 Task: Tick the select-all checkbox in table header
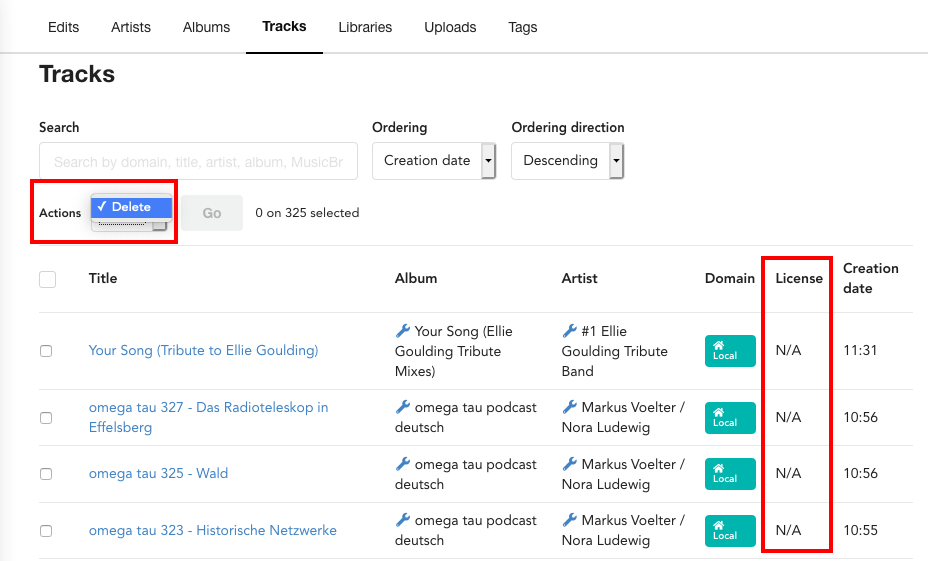tap(47, 279)
